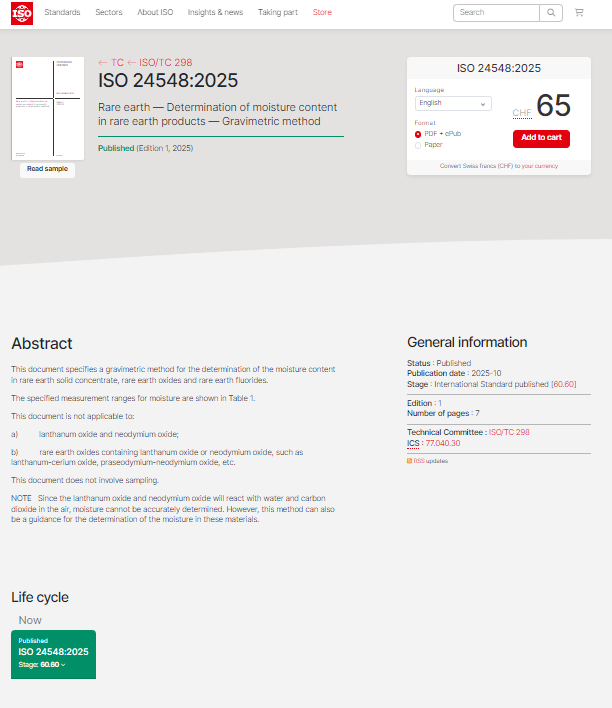612x708 pixels.
Task: Click the ISO logo home icon
Action: (23, 13)
